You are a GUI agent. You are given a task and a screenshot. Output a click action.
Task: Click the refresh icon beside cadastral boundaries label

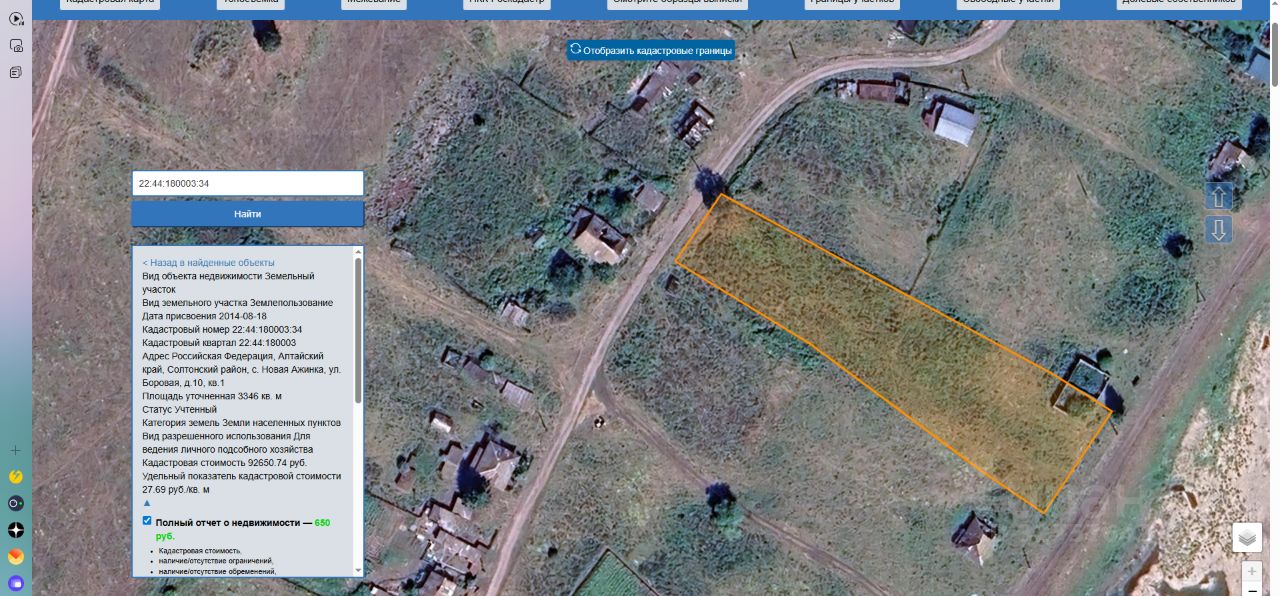pos(575,49)
